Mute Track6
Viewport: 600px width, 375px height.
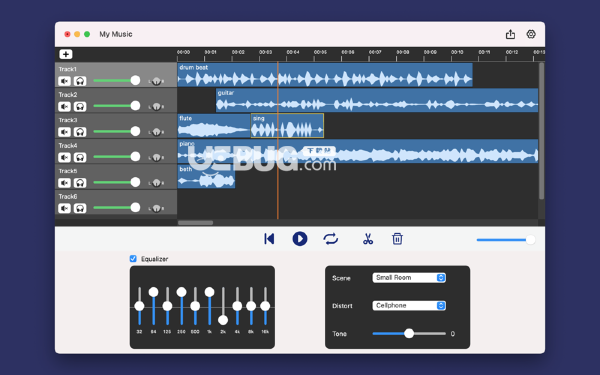64,208
